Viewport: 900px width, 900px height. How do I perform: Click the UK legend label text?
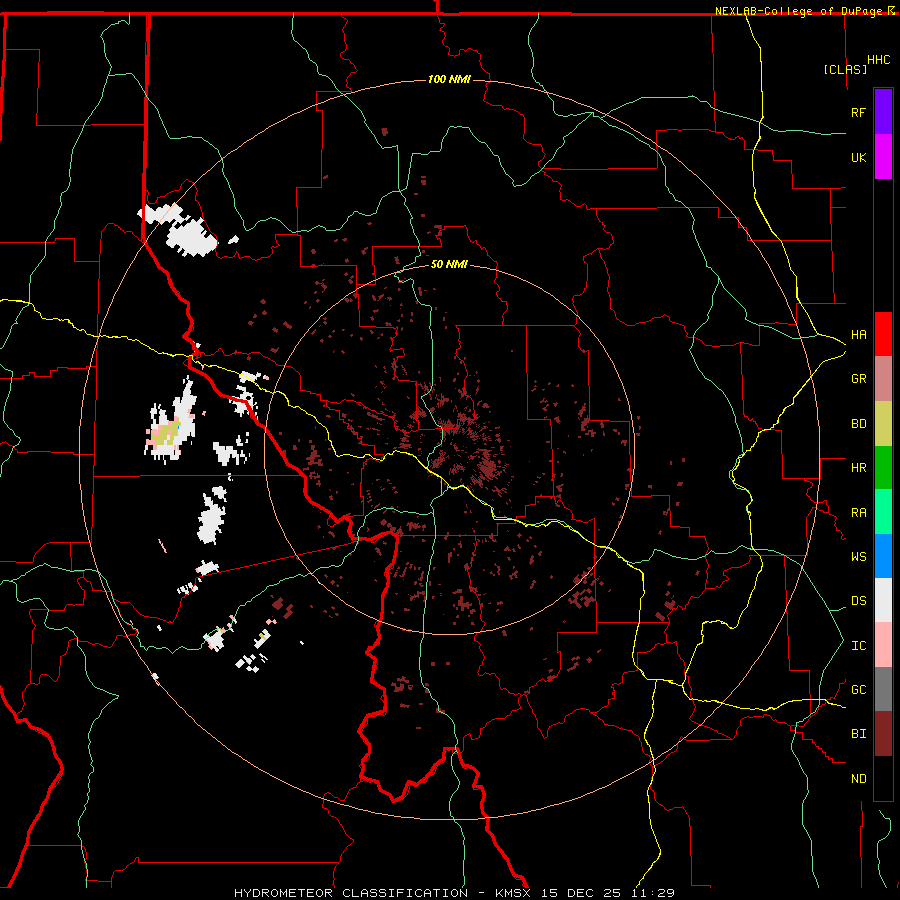point(859,157)
